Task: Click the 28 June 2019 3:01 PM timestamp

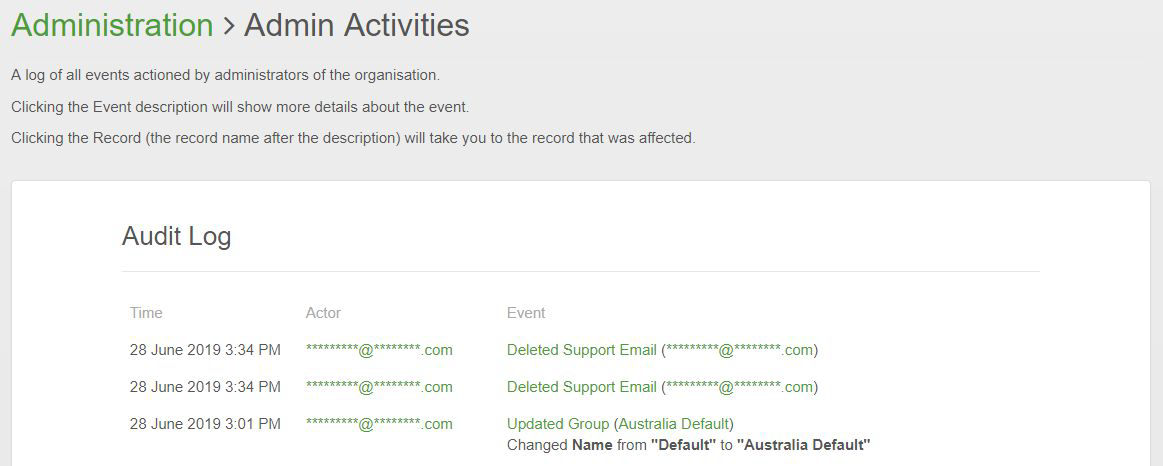Action: pyautogui.click(x=205, y=424)
